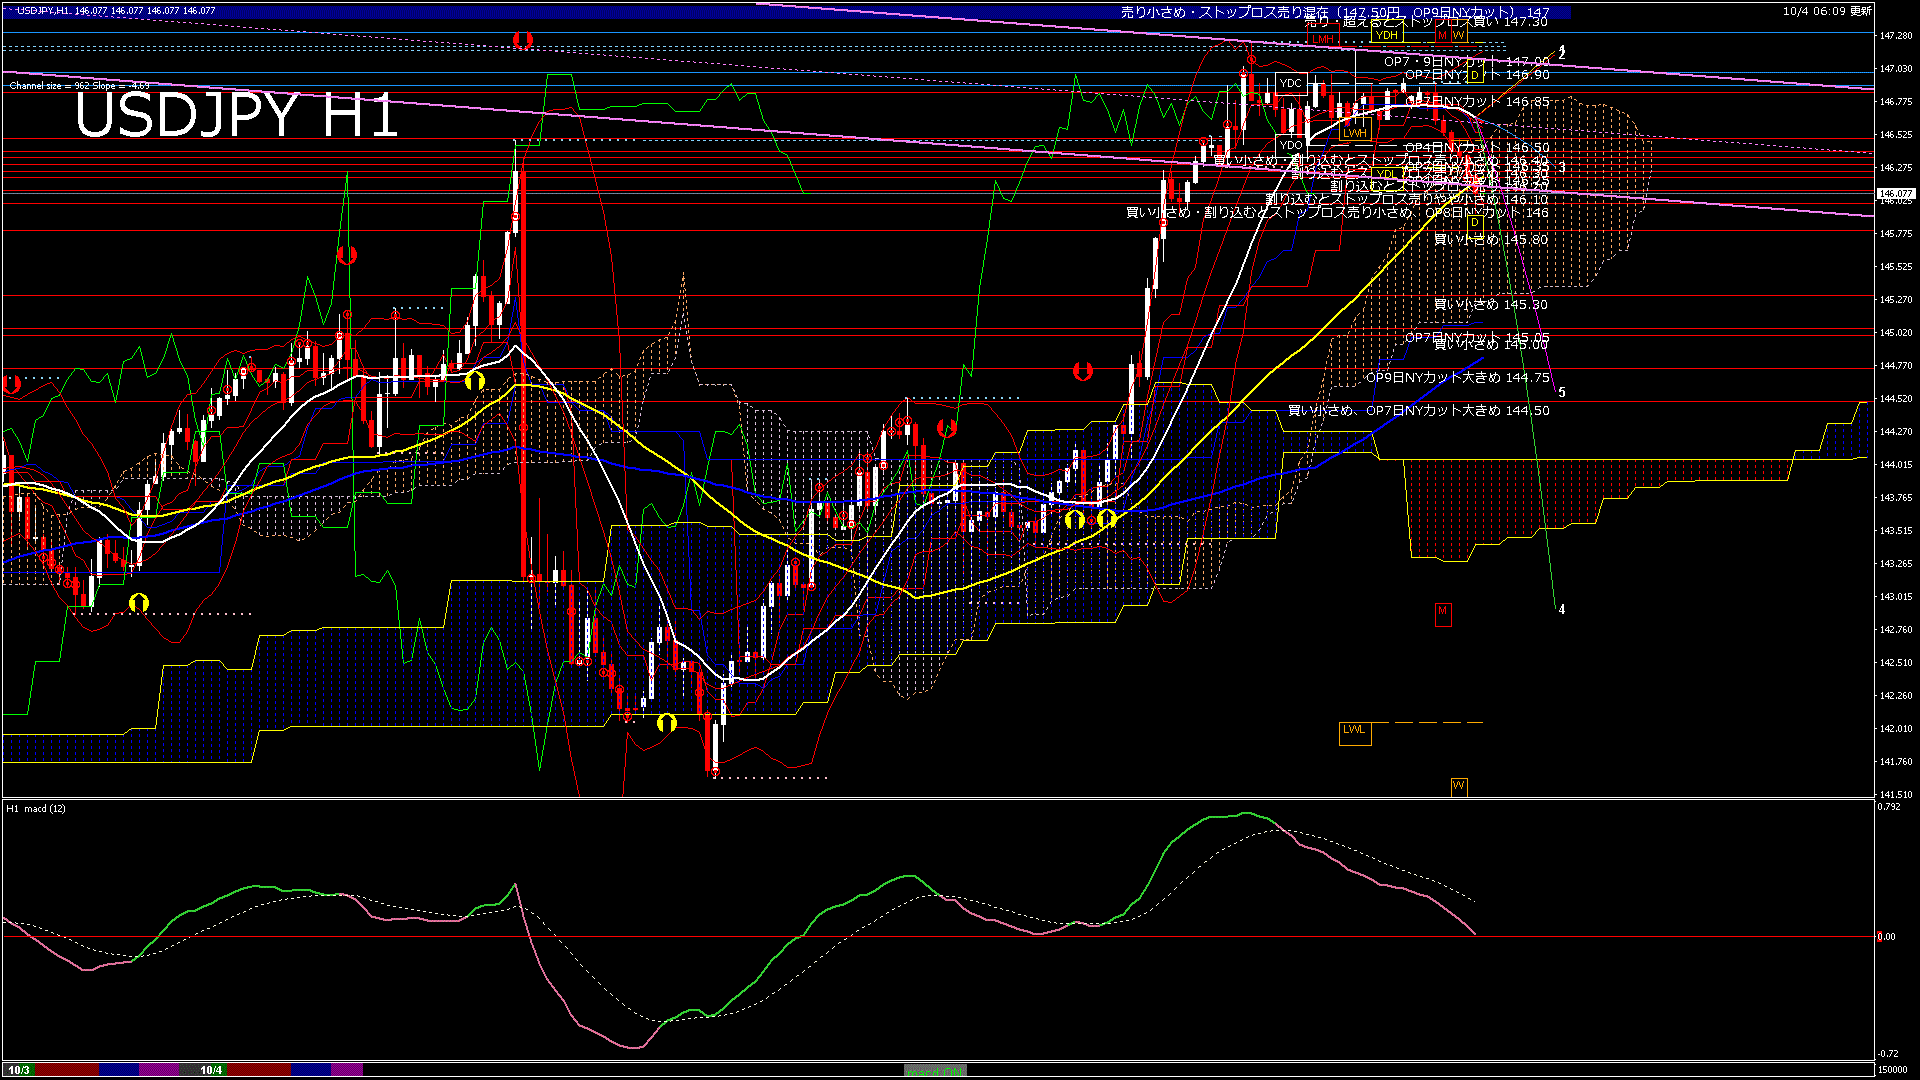Image resolution: width=1920 pixels, height=1080 pixels.
Task: Click the 買い小さめ 145.30 order label
Action: point(1490,305)
